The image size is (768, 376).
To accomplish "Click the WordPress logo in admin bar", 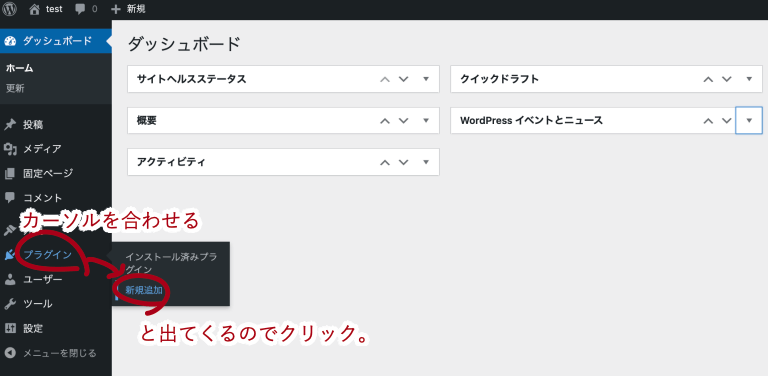I will [x=10, y=9].
